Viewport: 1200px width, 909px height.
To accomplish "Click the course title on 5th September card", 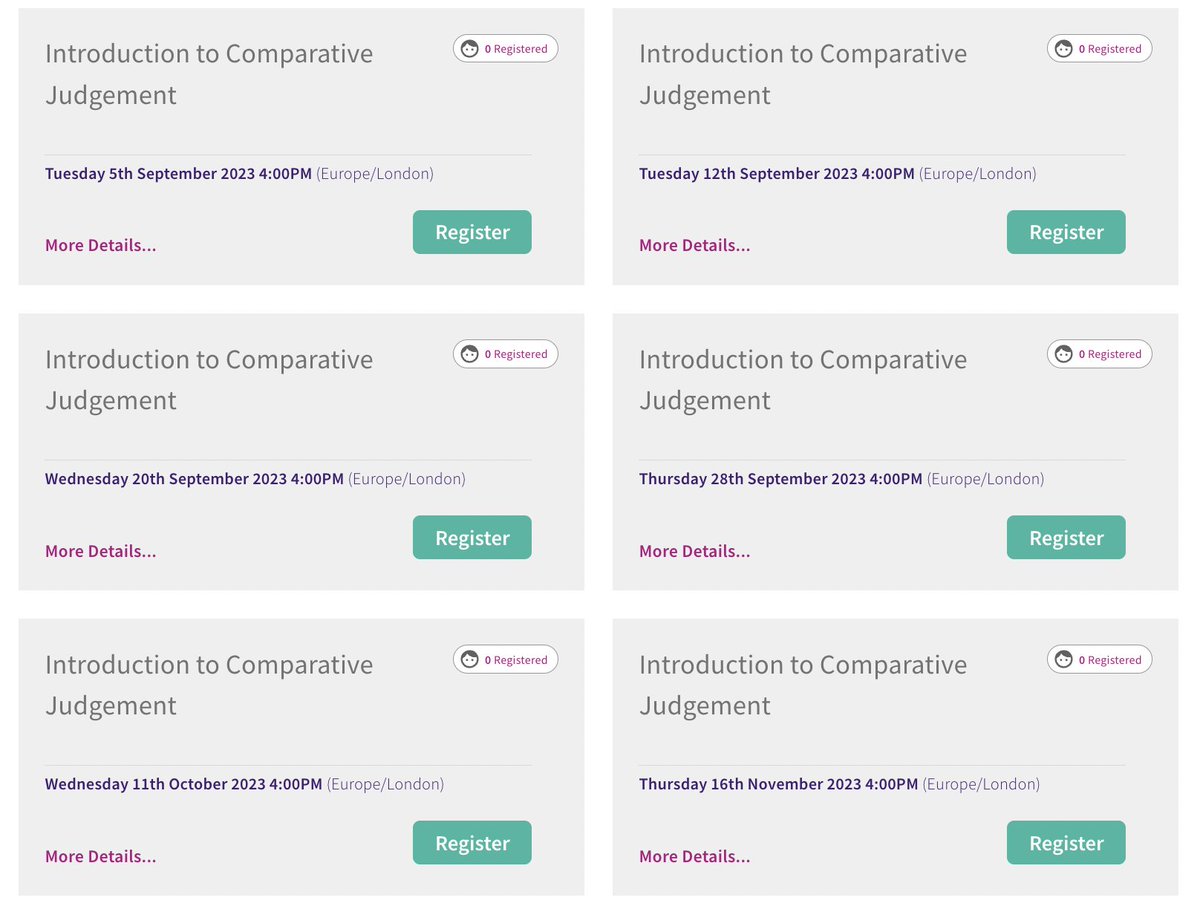I will tap(209, 74).
